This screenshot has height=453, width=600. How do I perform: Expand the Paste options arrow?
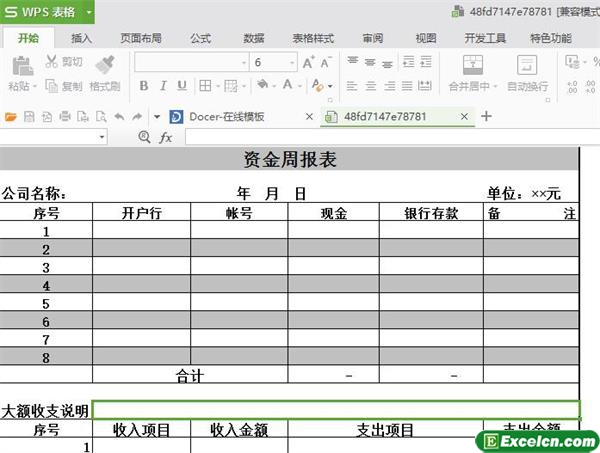click(x=34, y=86)
